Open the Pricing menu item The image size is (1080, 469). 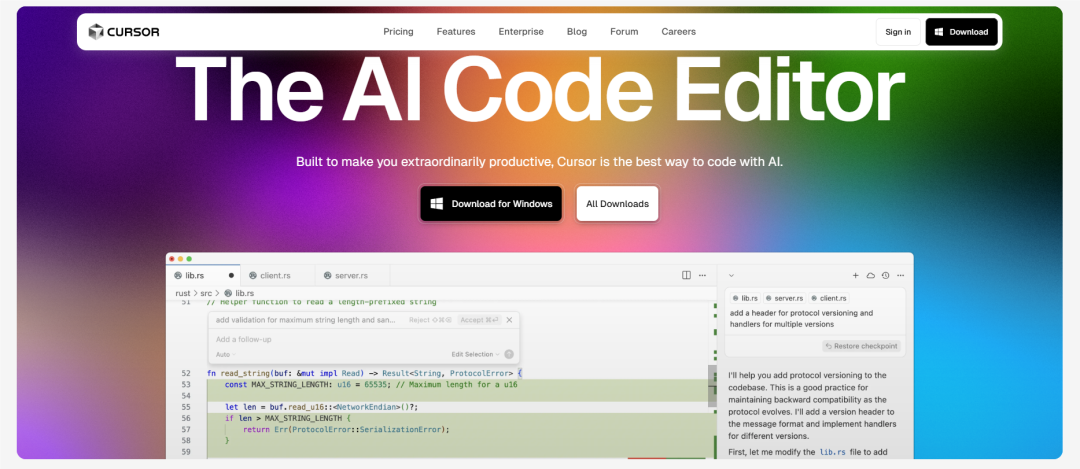[x=398, y=32]
